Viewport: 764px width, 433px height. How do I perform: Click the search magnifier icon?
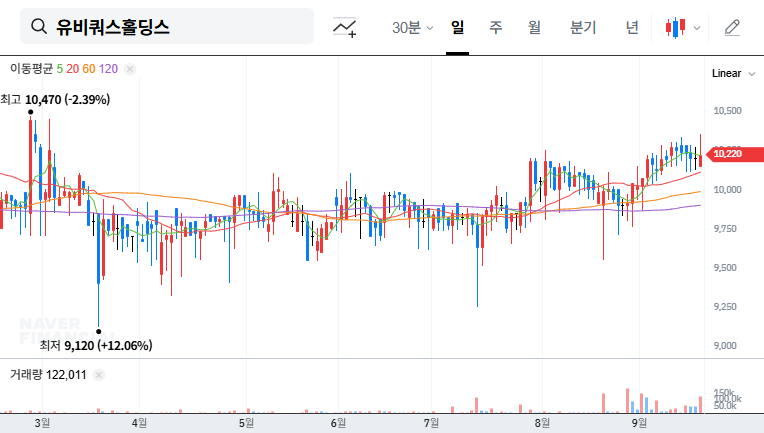39,26
